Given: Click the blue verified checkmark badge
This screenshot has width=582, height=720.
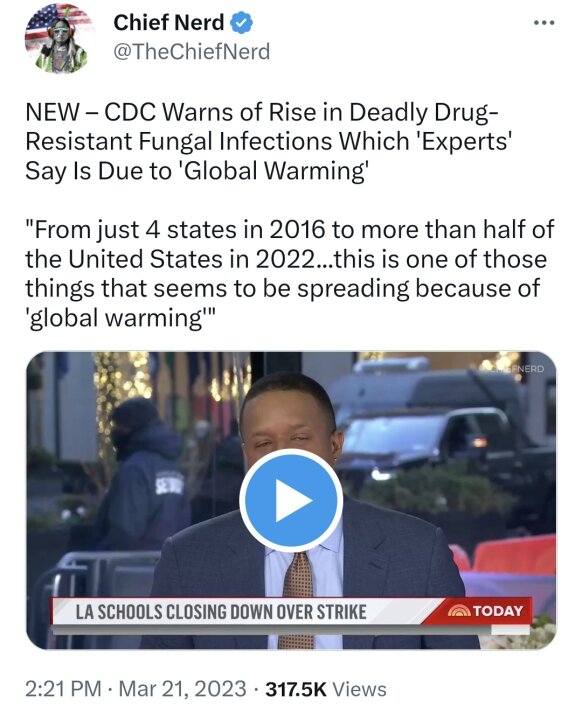Looking at the screenshot, I should pyautogui.click(x=242, y=23).
